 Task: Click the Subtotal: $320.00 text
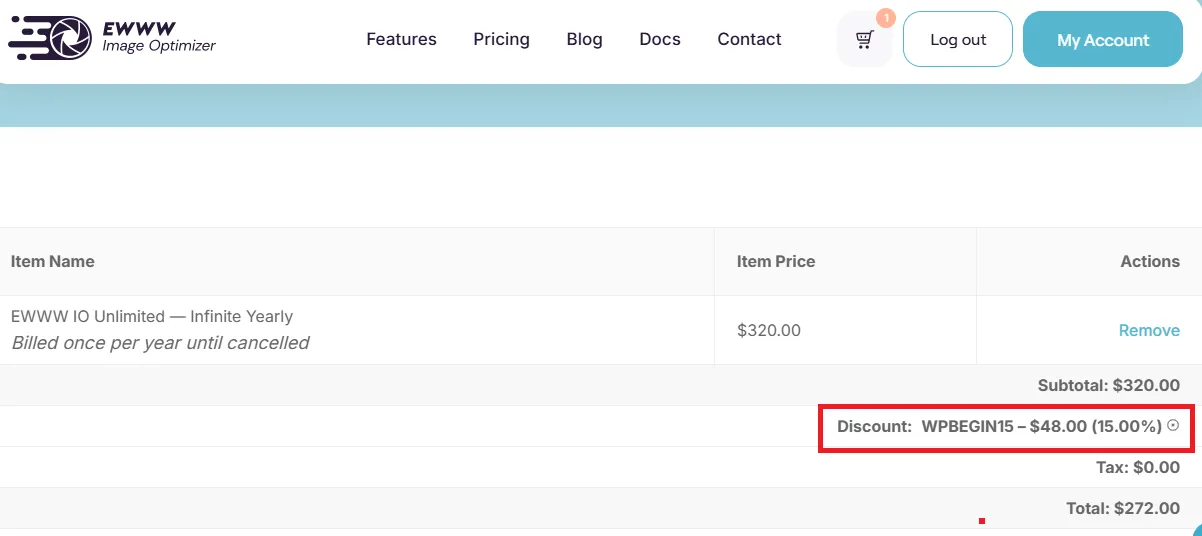coord(1109,385)
